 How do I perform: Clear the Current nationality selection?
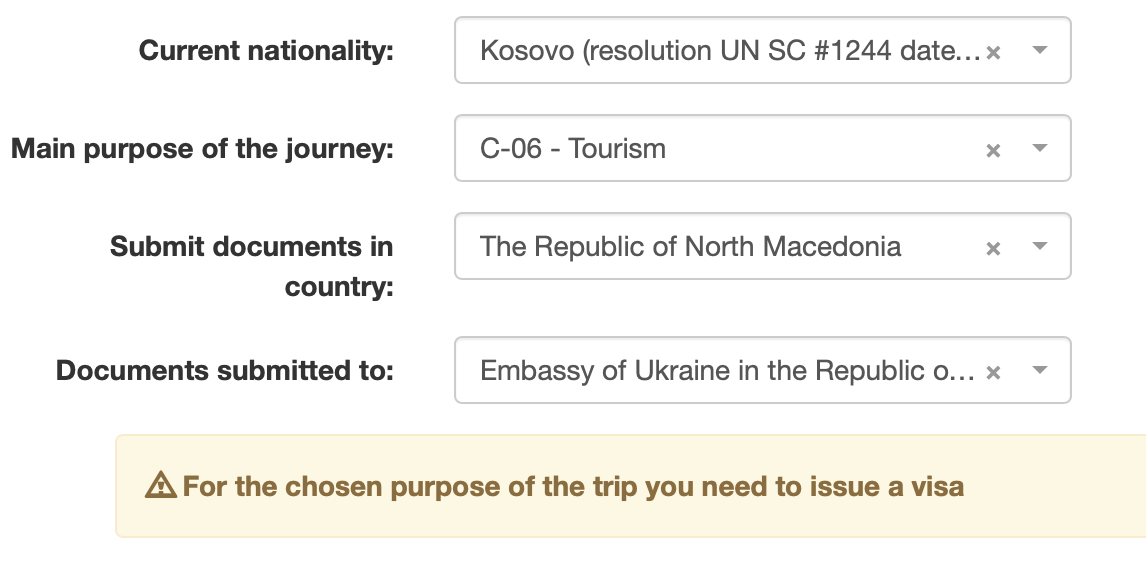click(x=993, y=52)
